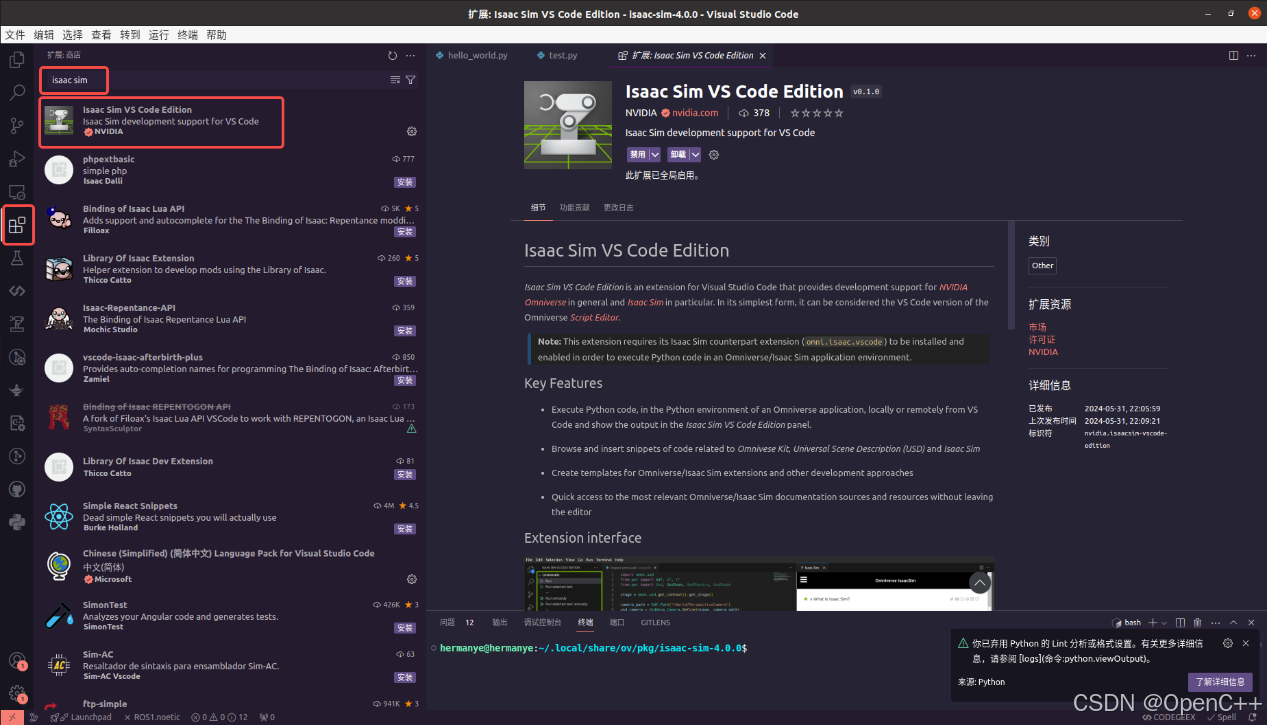1267x725 pixels.
Task: Clear extension search results
Action: tap(395, 80)
